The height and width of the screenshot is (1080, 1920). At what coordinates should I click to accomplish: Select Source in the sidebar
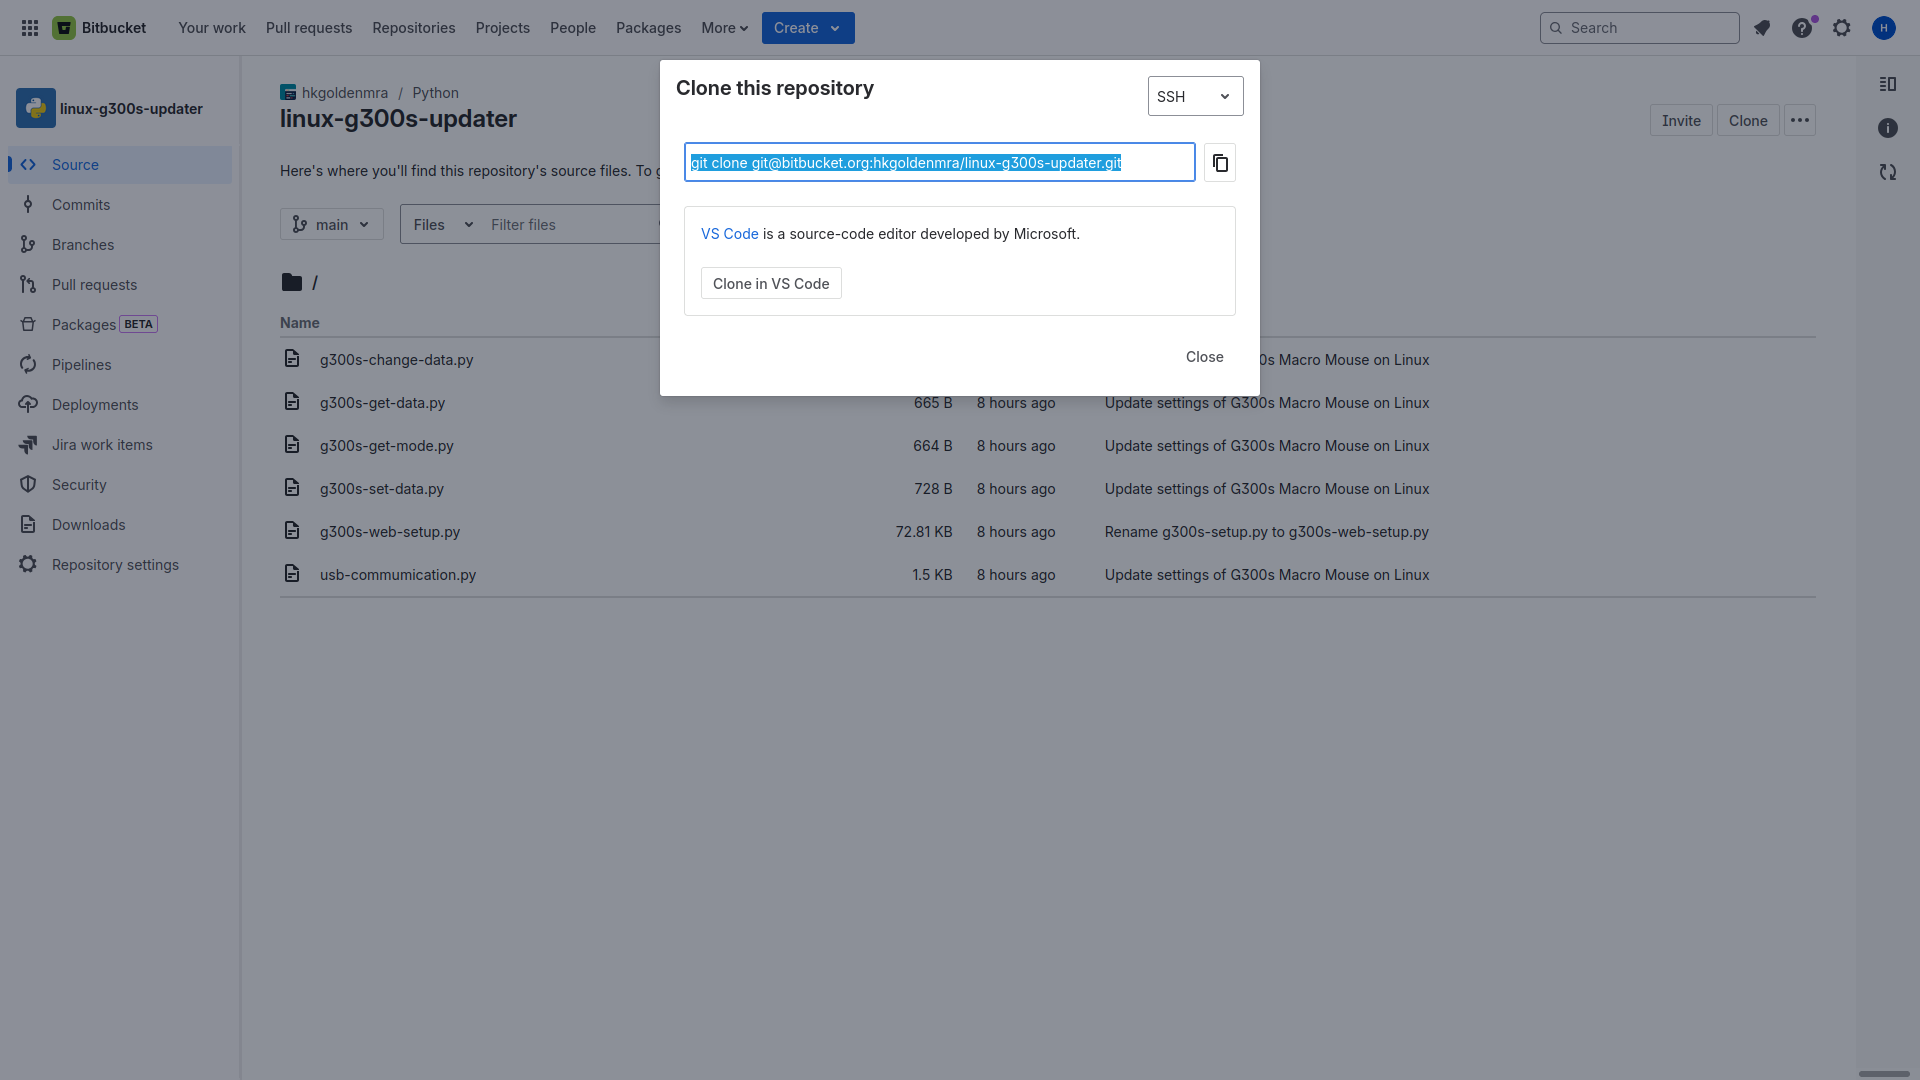point(120,165)
